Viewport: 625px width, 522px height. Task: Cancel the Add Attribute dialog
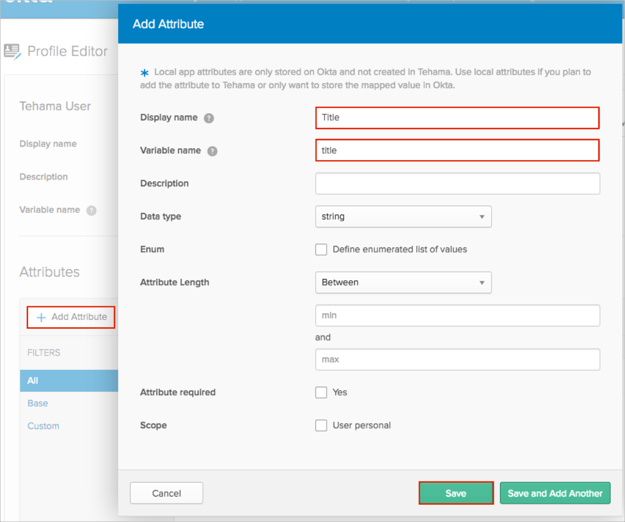166,493
